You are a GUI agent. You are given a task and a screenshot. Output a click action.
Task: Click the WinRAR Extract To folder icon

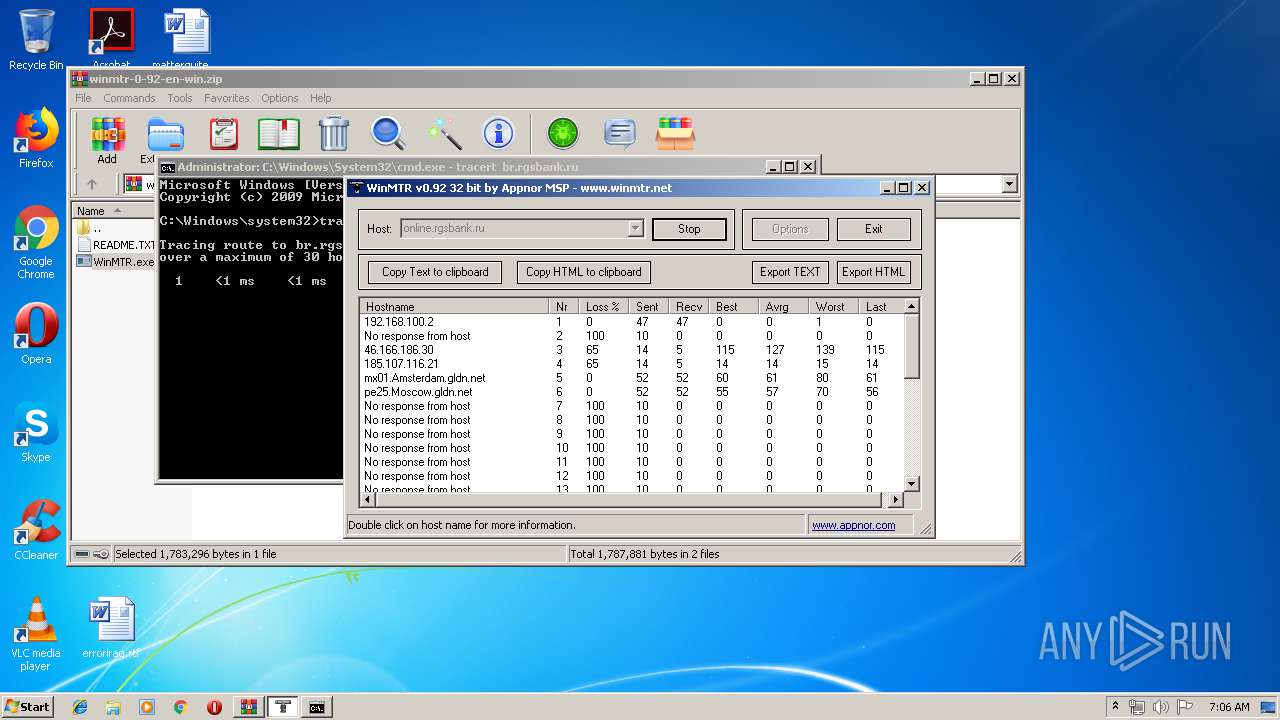[165, 134]
